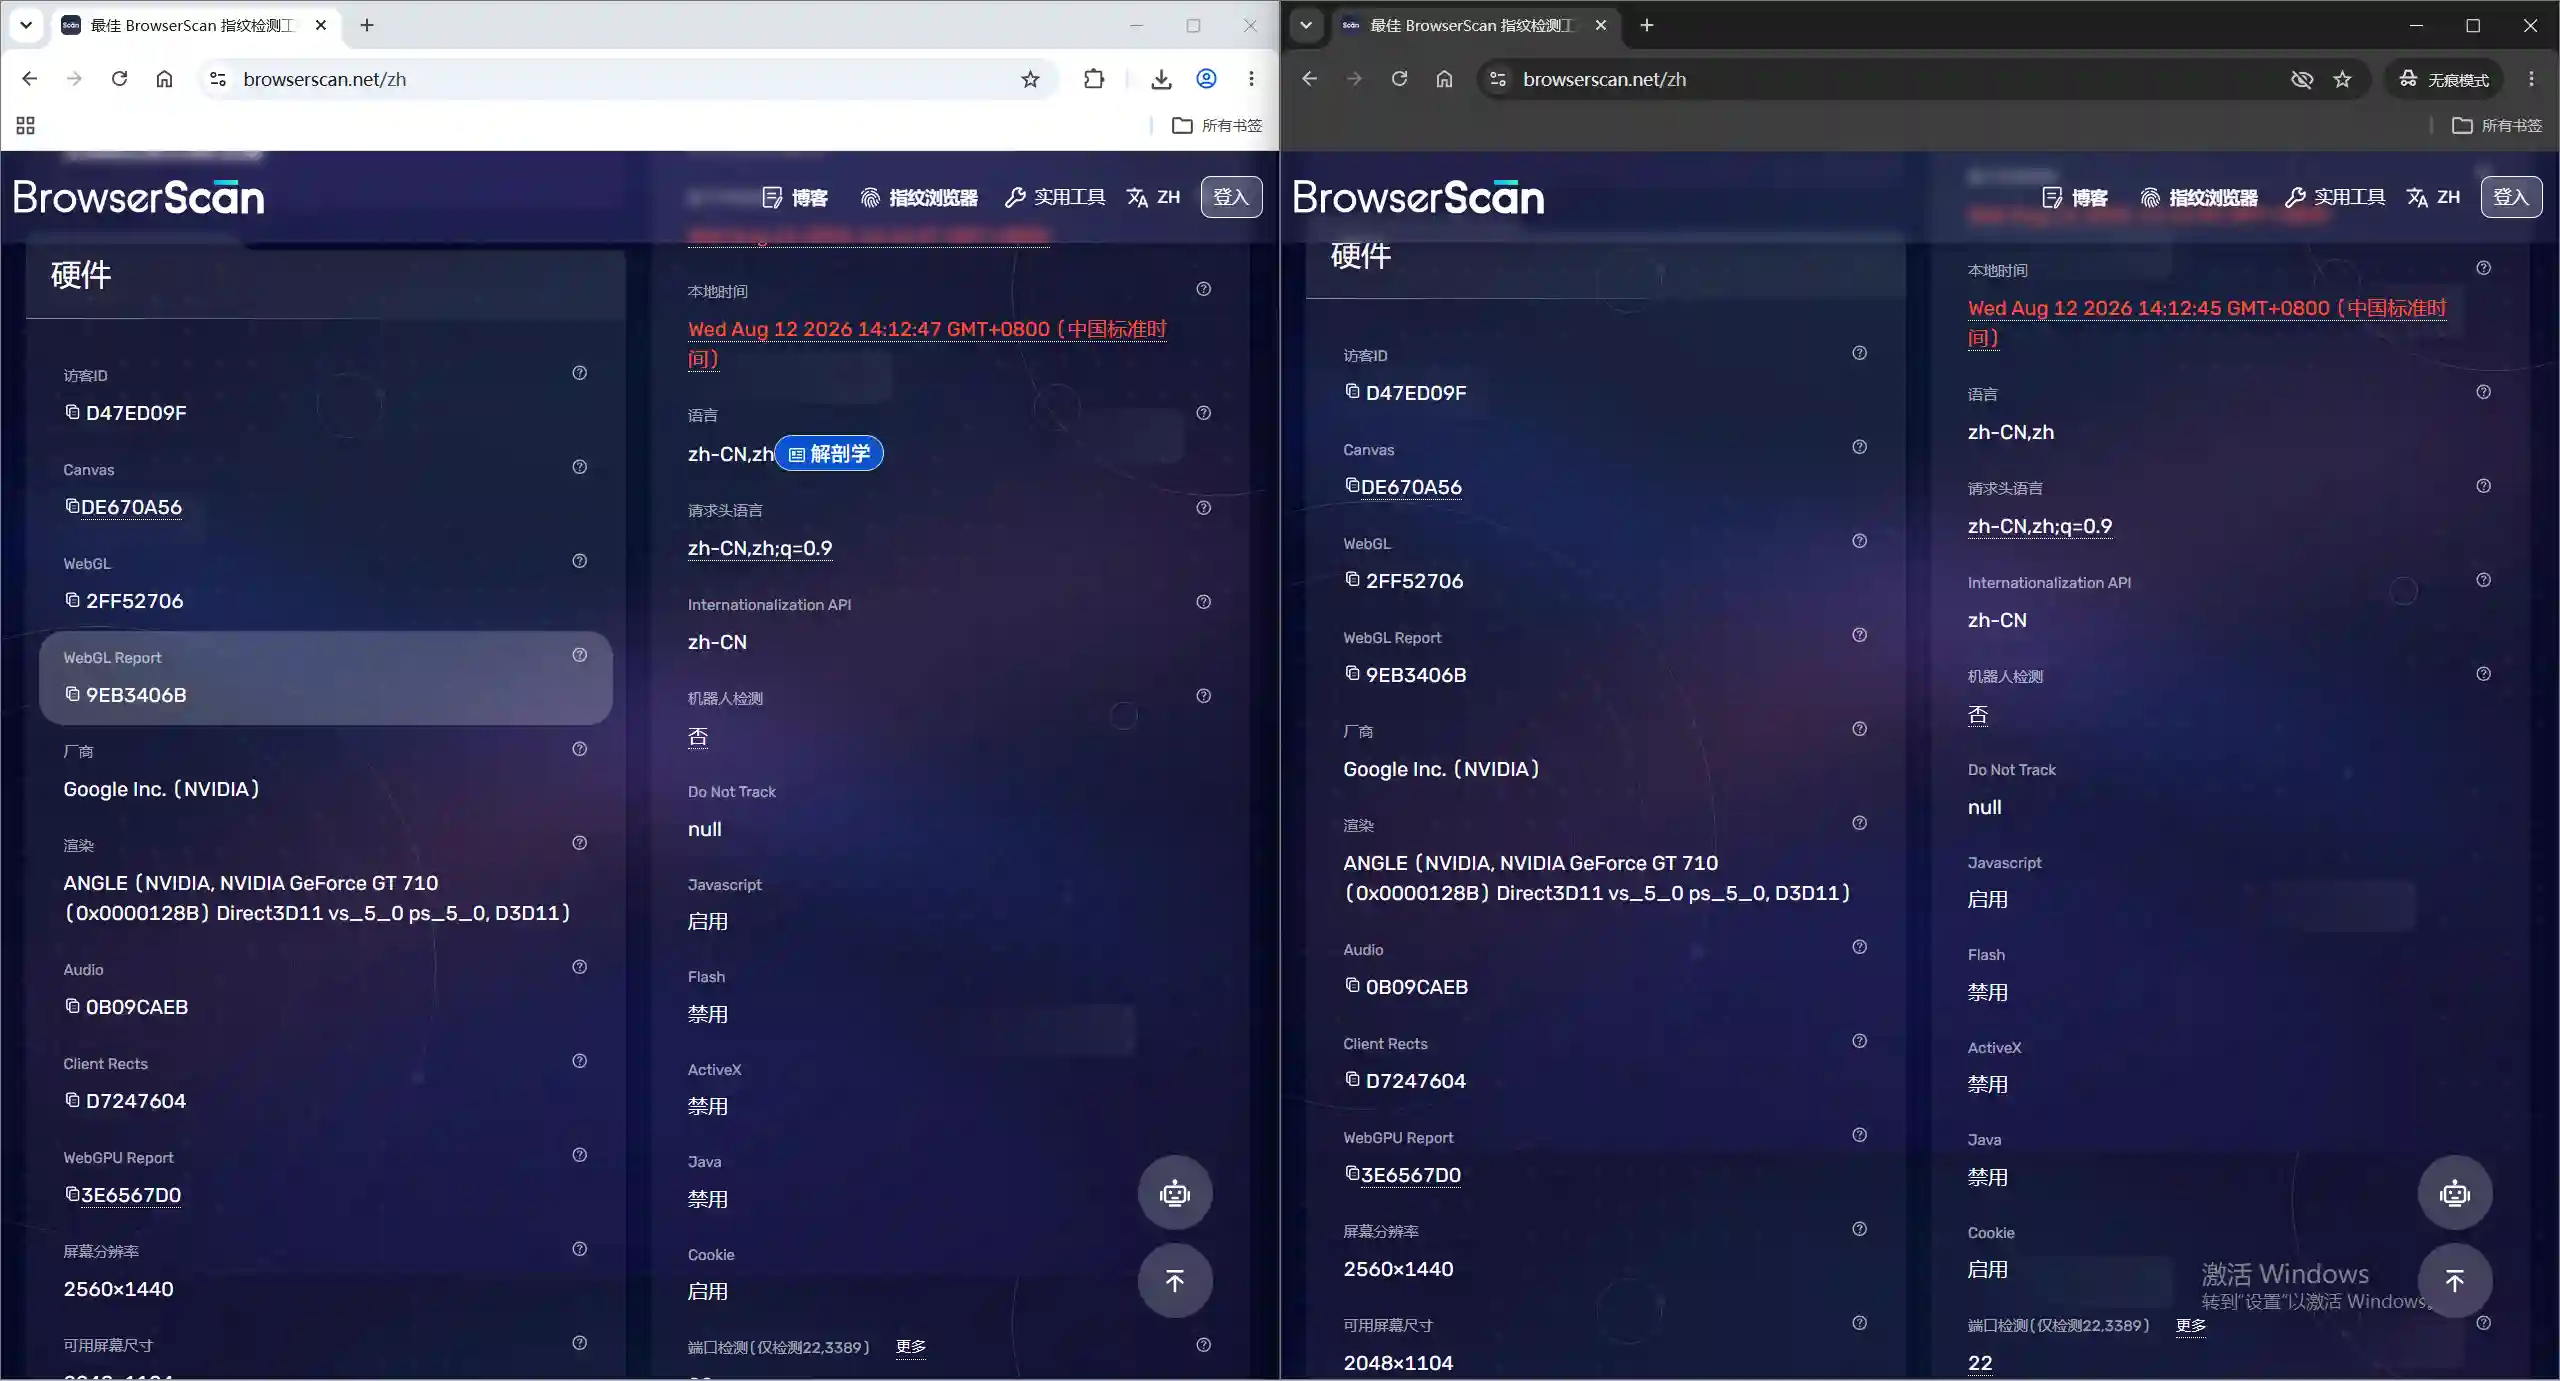The image size is (2560, 1381).
Task: Open help icon for Internationalization API in incognito window
Action: pyautogui.click(x=2483, y=580)
